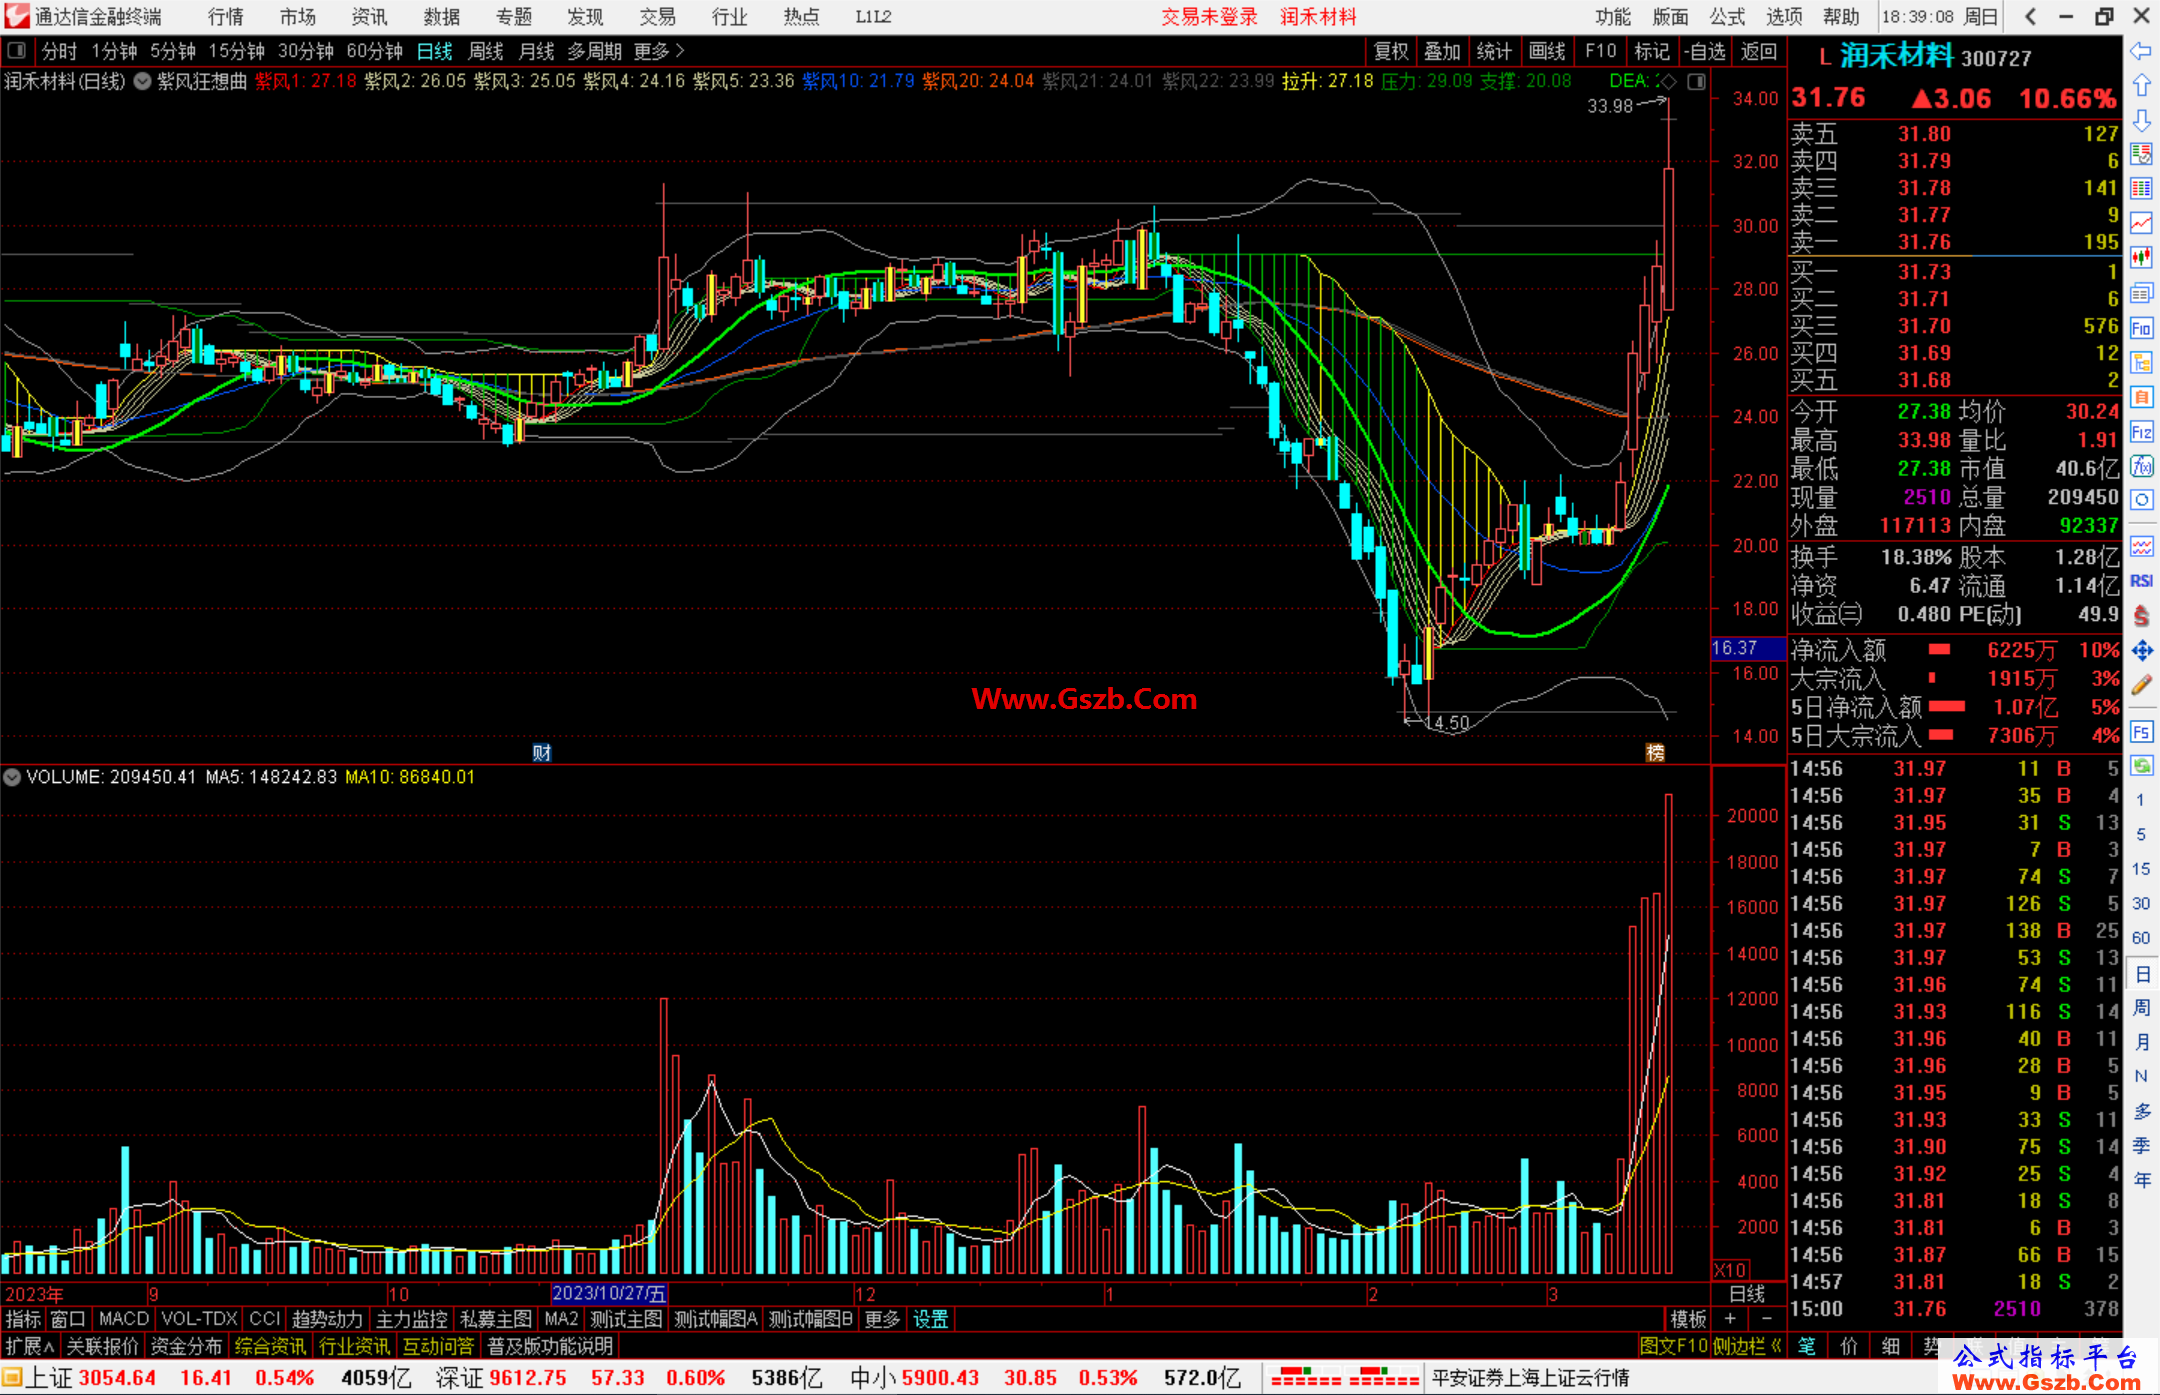Click the 2023/10/27 date marker on the timeline
This screenshot has height=1395, width=2160.
coord(609,1294)
